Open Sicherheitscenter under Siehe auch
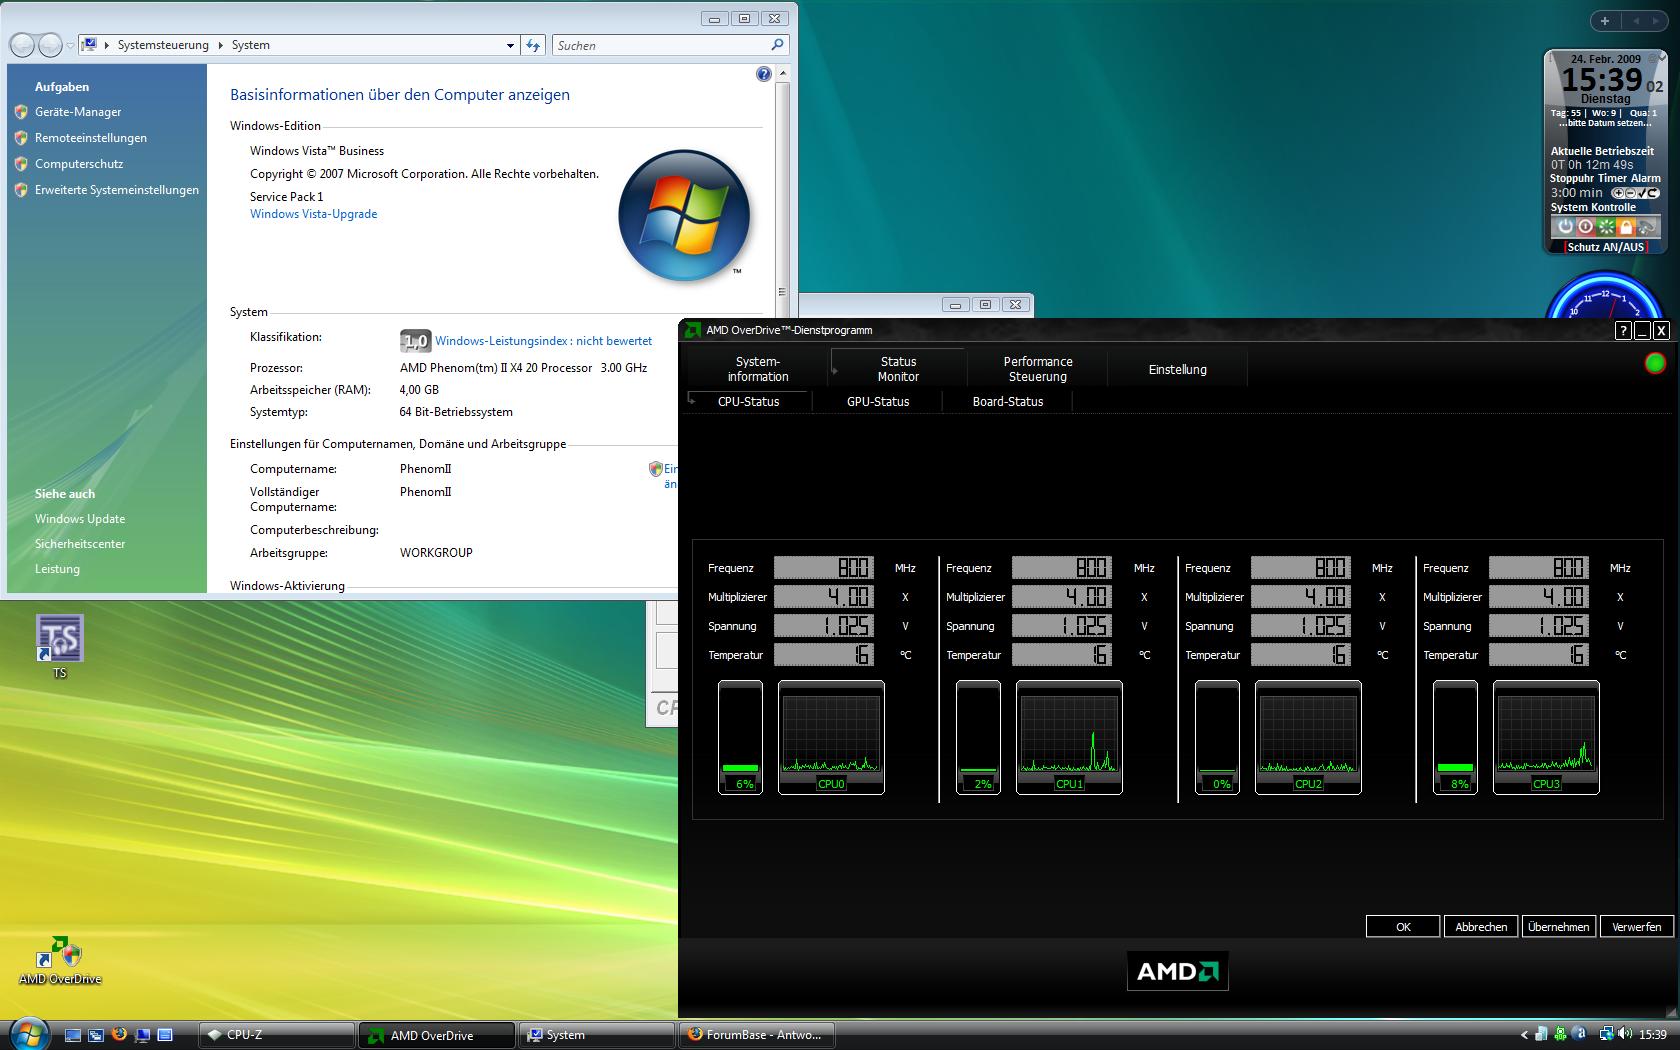Viewport: 1680px width, 1050px height. point(80,544)
